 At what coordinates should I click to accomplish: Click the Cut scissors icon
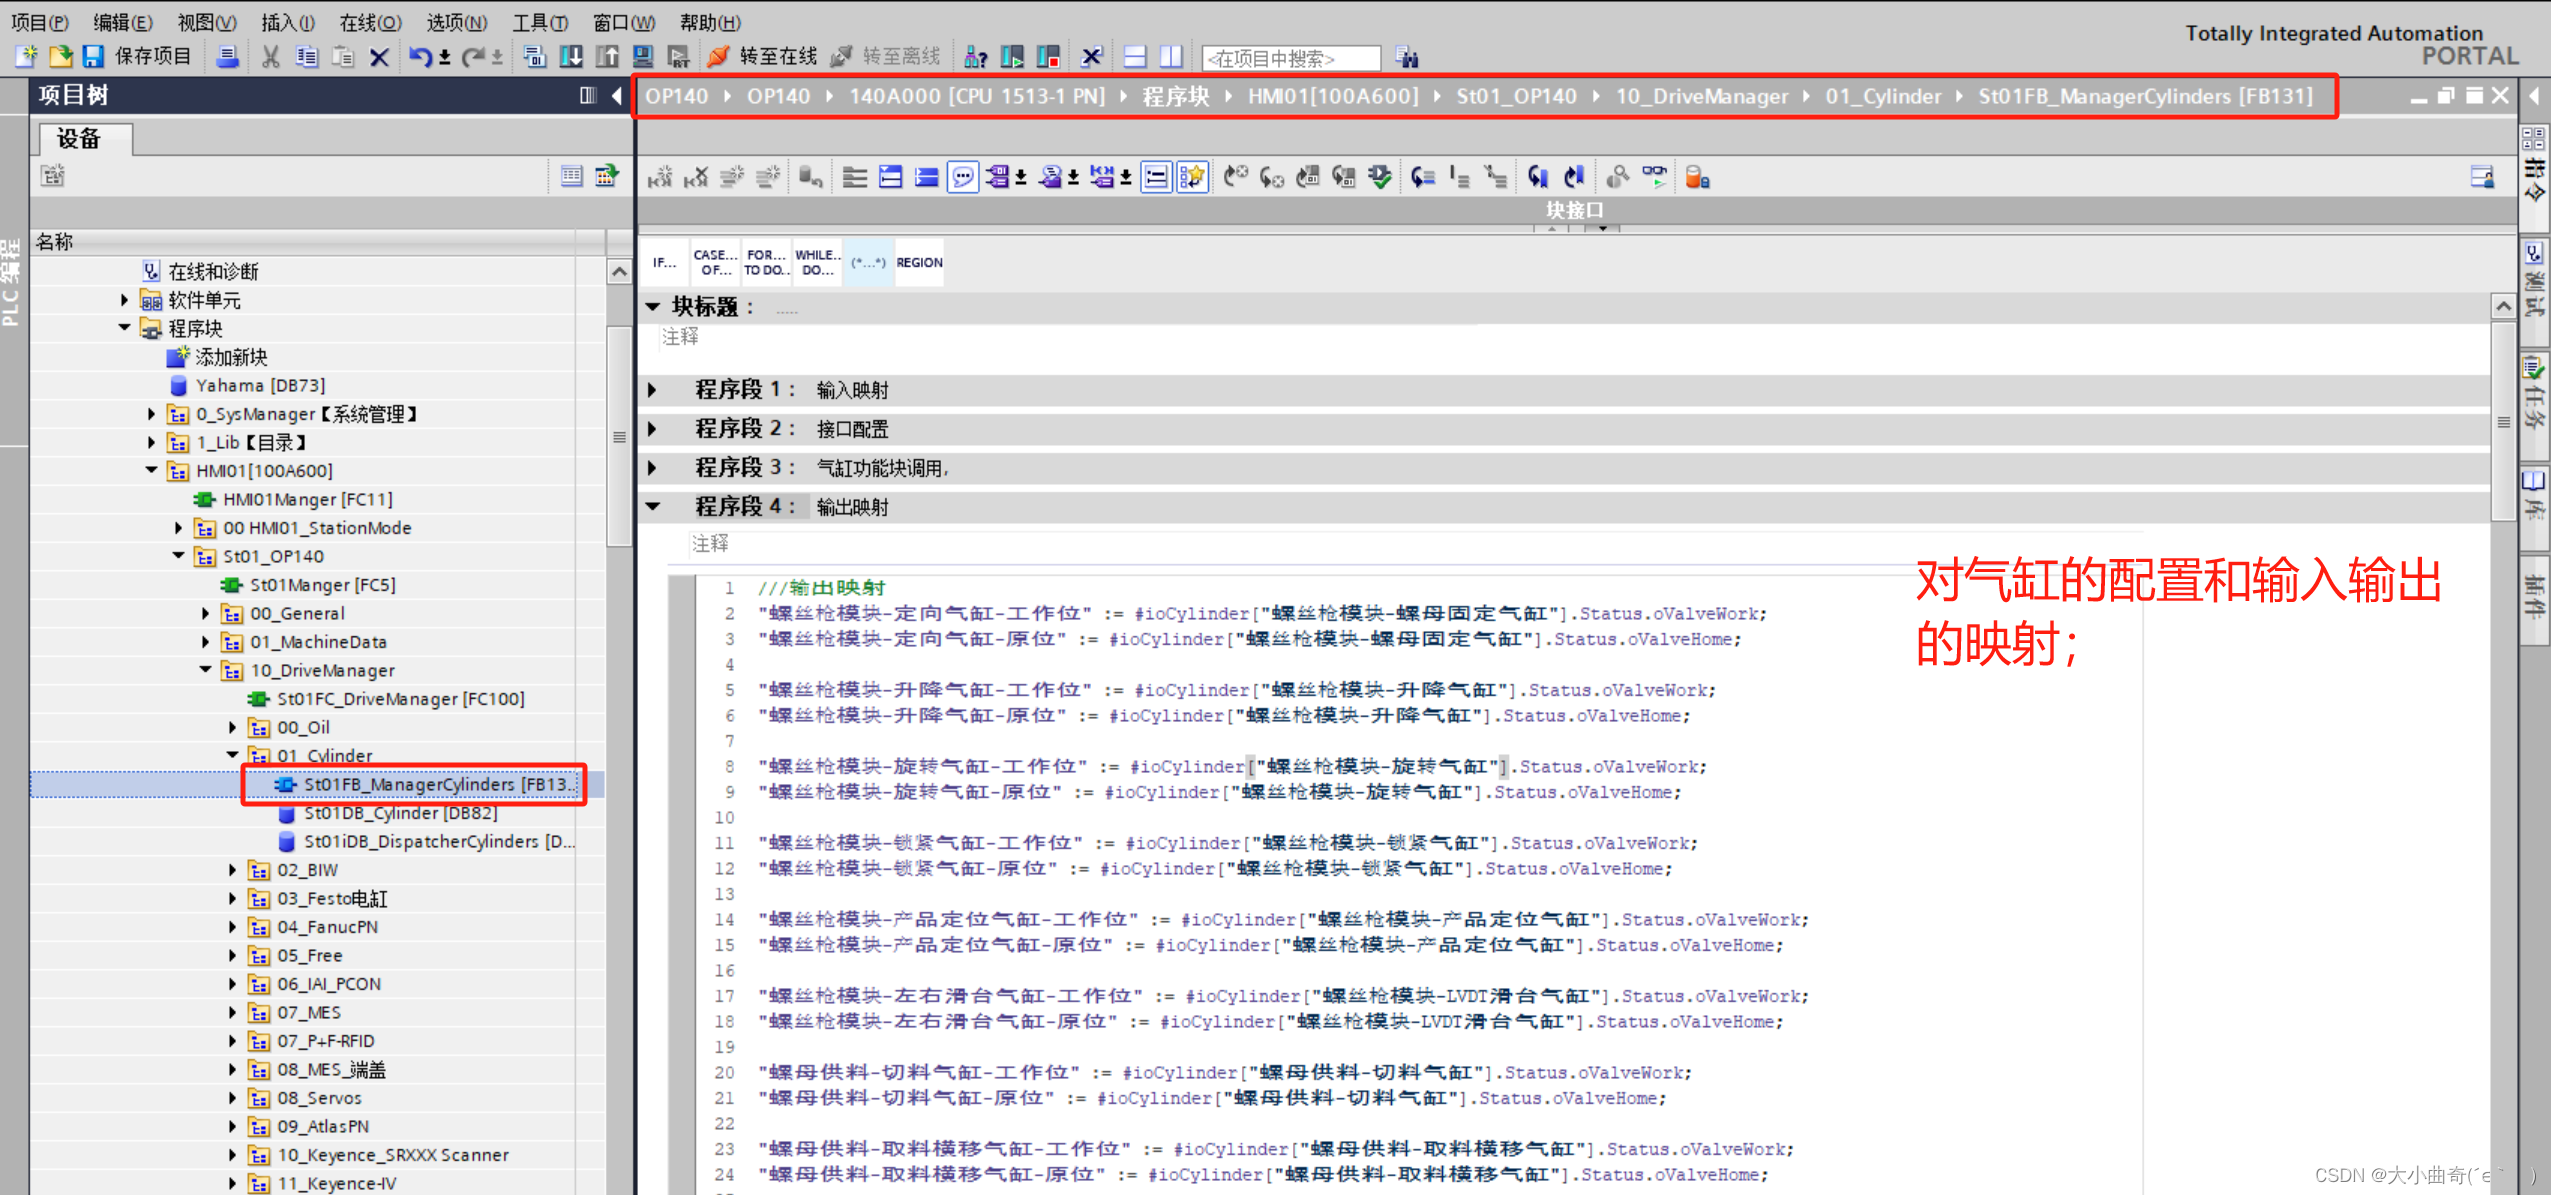point(270,57)
